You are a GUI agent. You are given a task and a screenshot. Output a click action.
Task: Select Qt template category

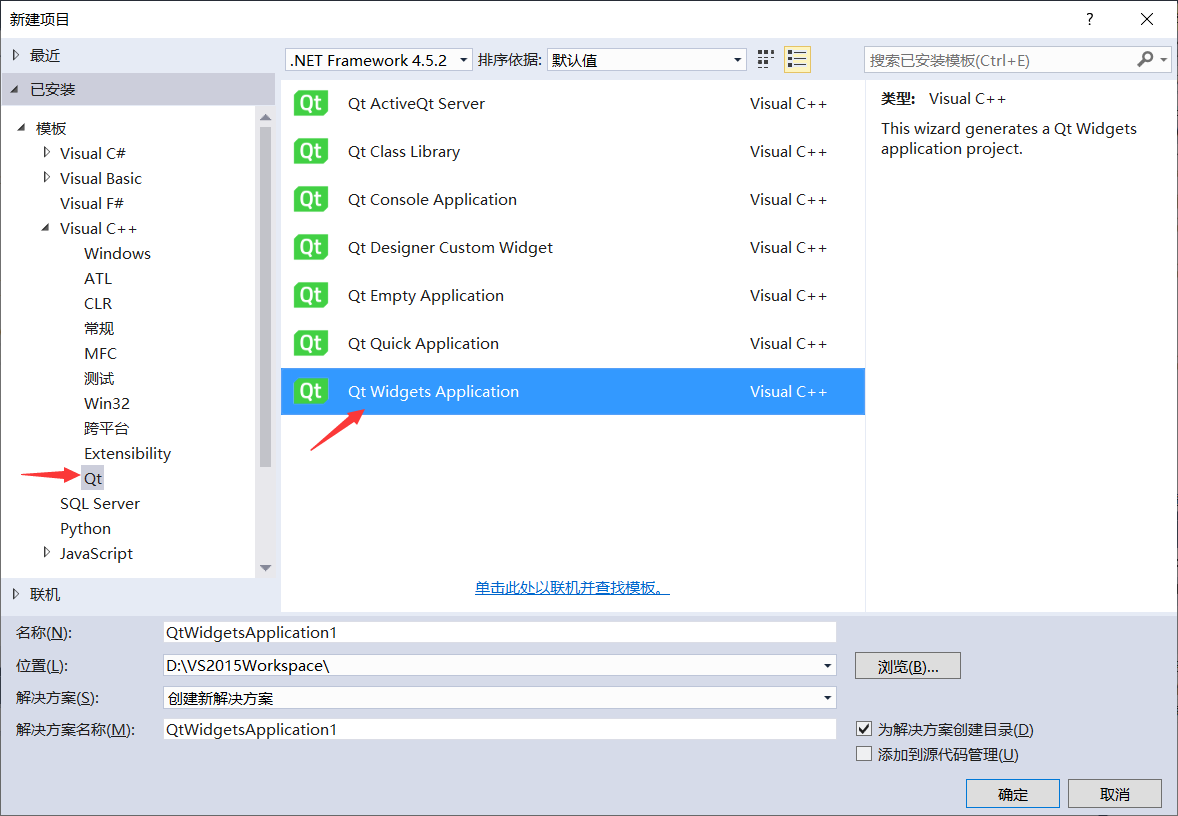[x=92, y=478]
